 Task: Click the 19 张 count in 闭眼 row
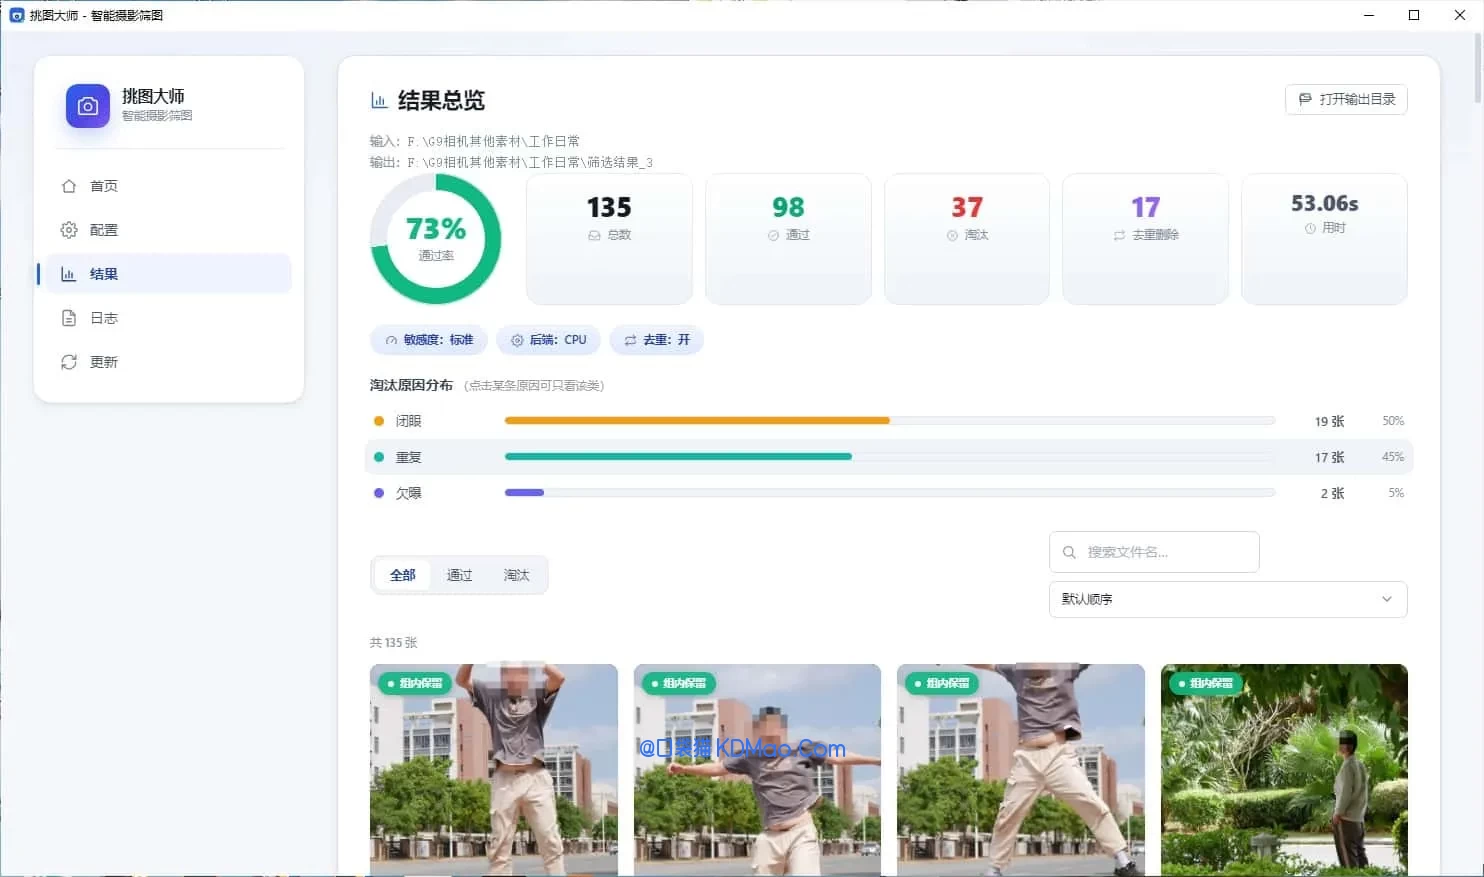click(1329, 421)
